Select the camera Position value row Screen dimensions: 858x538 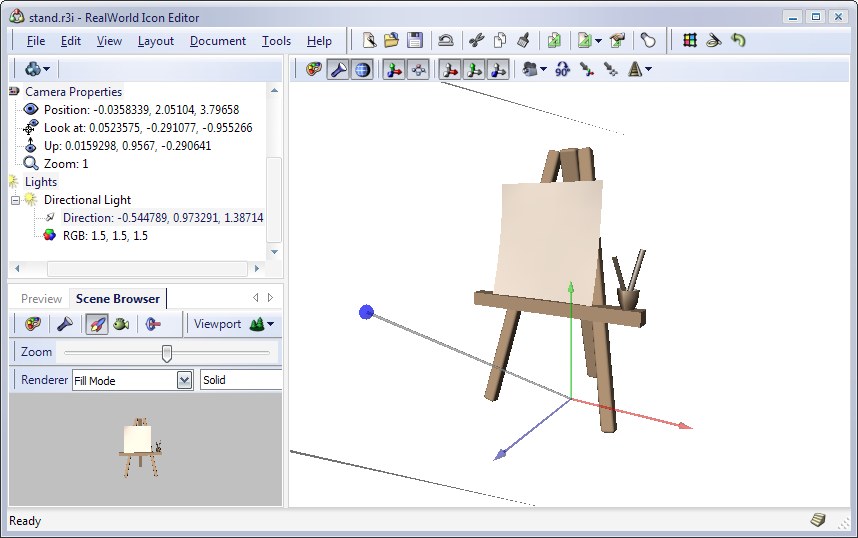point(141,110)
